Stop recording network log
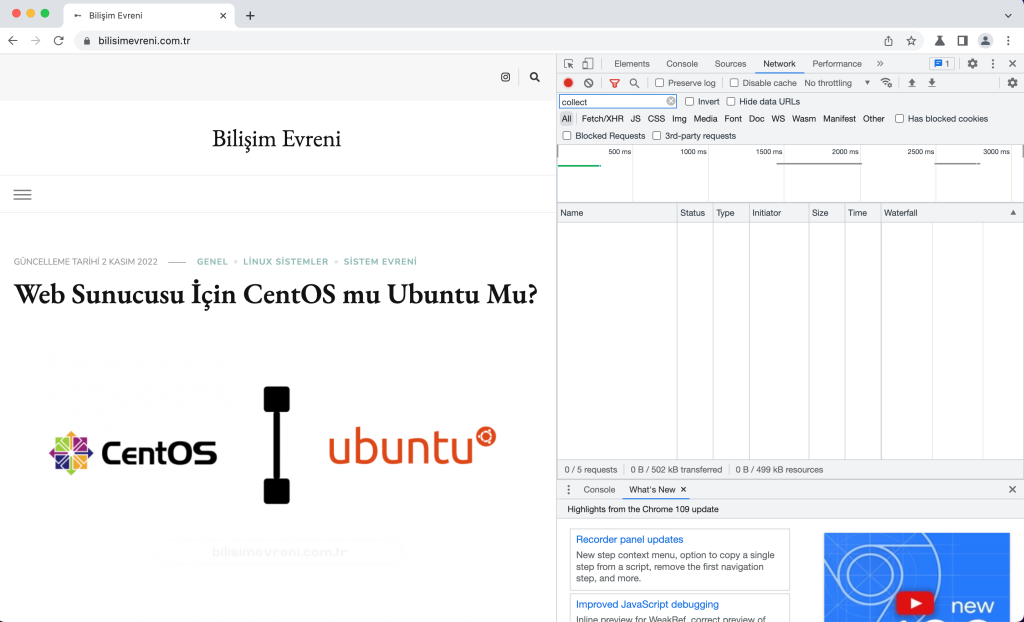This screenshot has height=622, width=1024. coord(568,83)
